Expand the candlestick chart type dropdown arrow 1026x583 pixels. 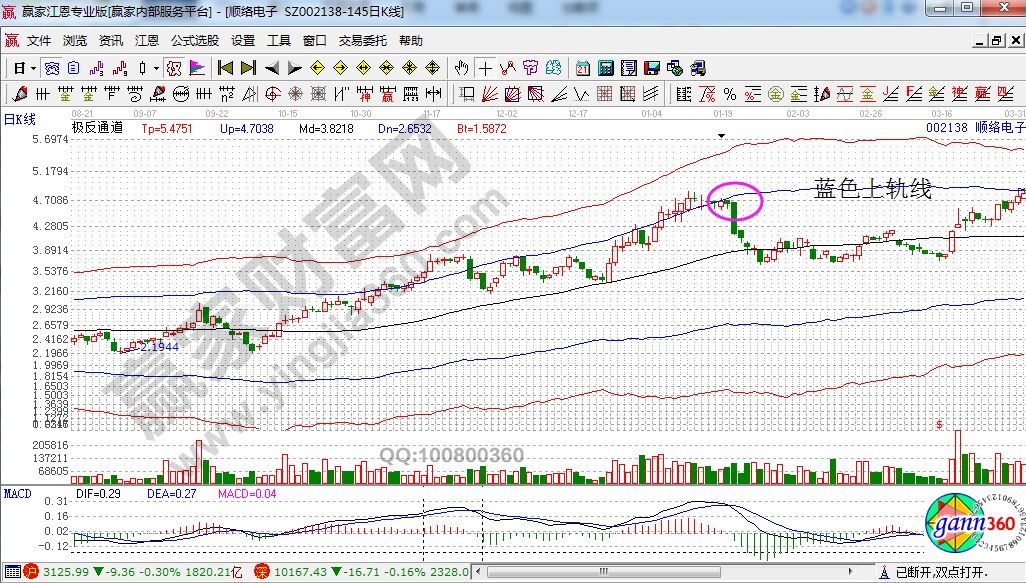pyautogui.click(x=156, y=68)
